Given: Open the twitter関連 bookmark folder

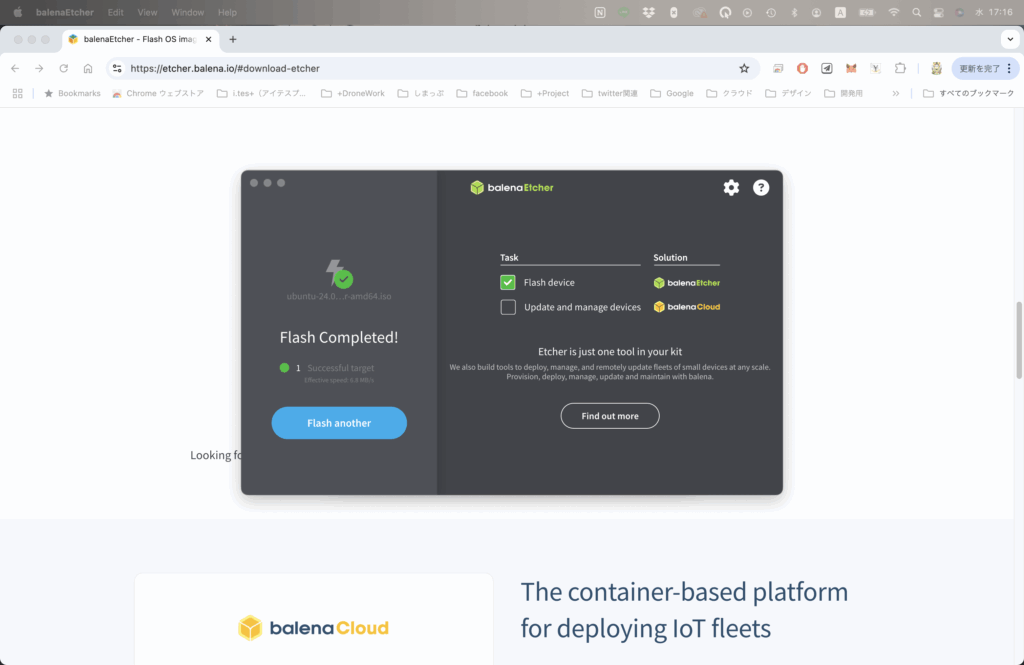Looking at the screenshot, I should [609, 93].
